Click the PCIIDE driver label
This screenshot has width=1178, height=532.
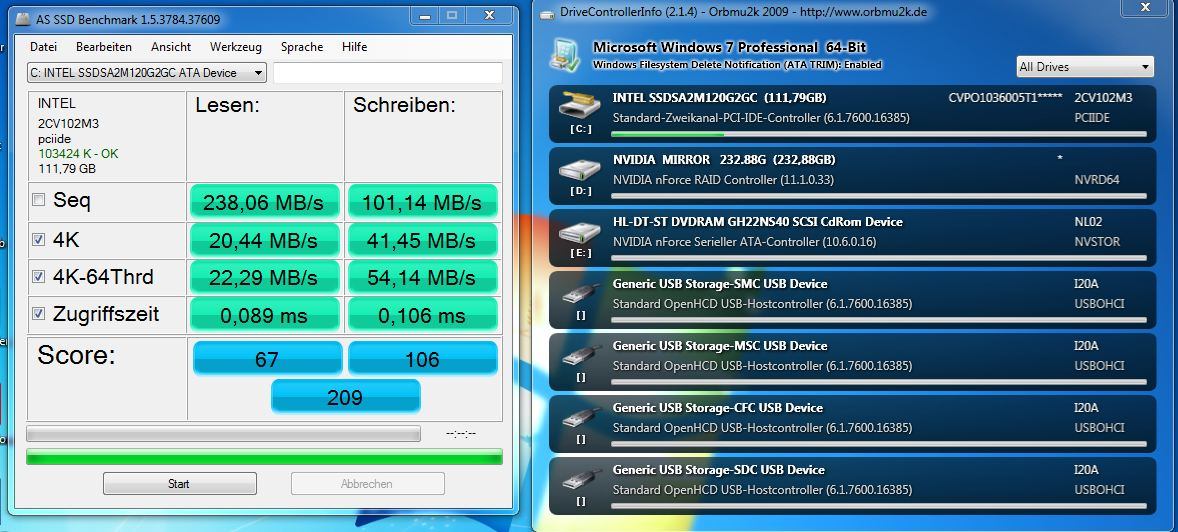(1092, 118)
